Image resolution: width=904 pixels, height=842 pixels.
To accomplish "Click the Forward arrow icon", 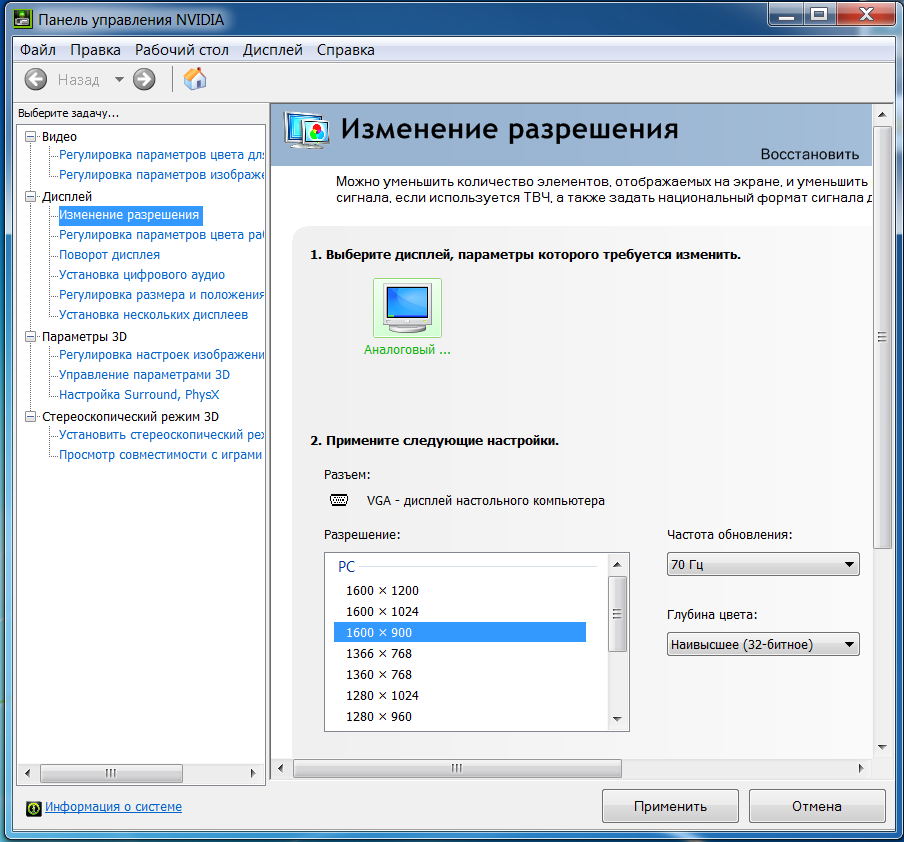I will coord(144,79).
